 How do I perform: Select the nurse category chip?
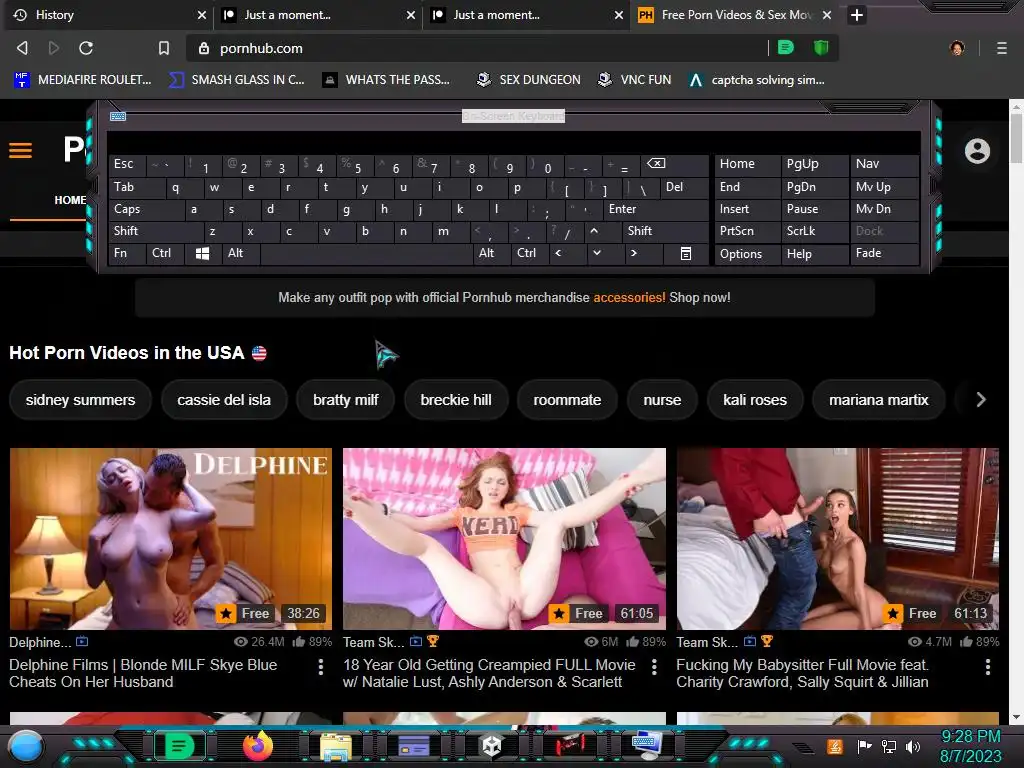pos(662,400)
